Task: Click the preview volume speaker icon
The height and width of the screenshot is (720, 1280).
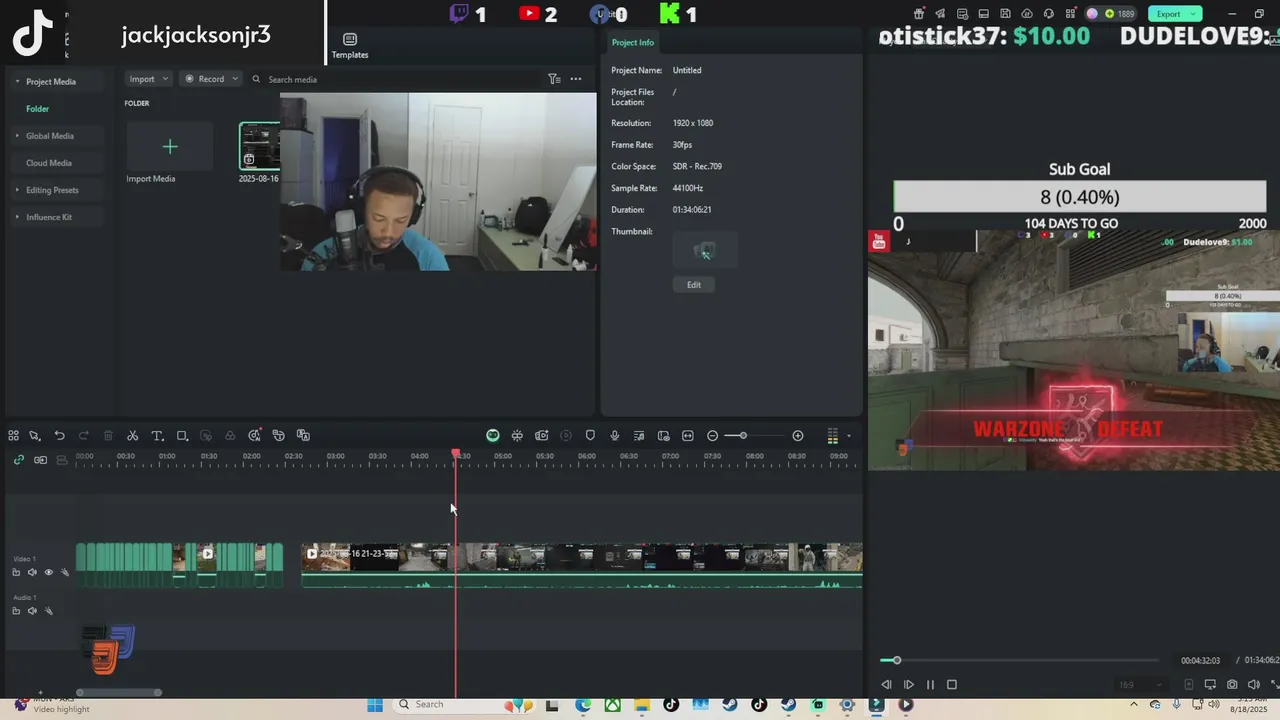Action: coord(1254,685)
